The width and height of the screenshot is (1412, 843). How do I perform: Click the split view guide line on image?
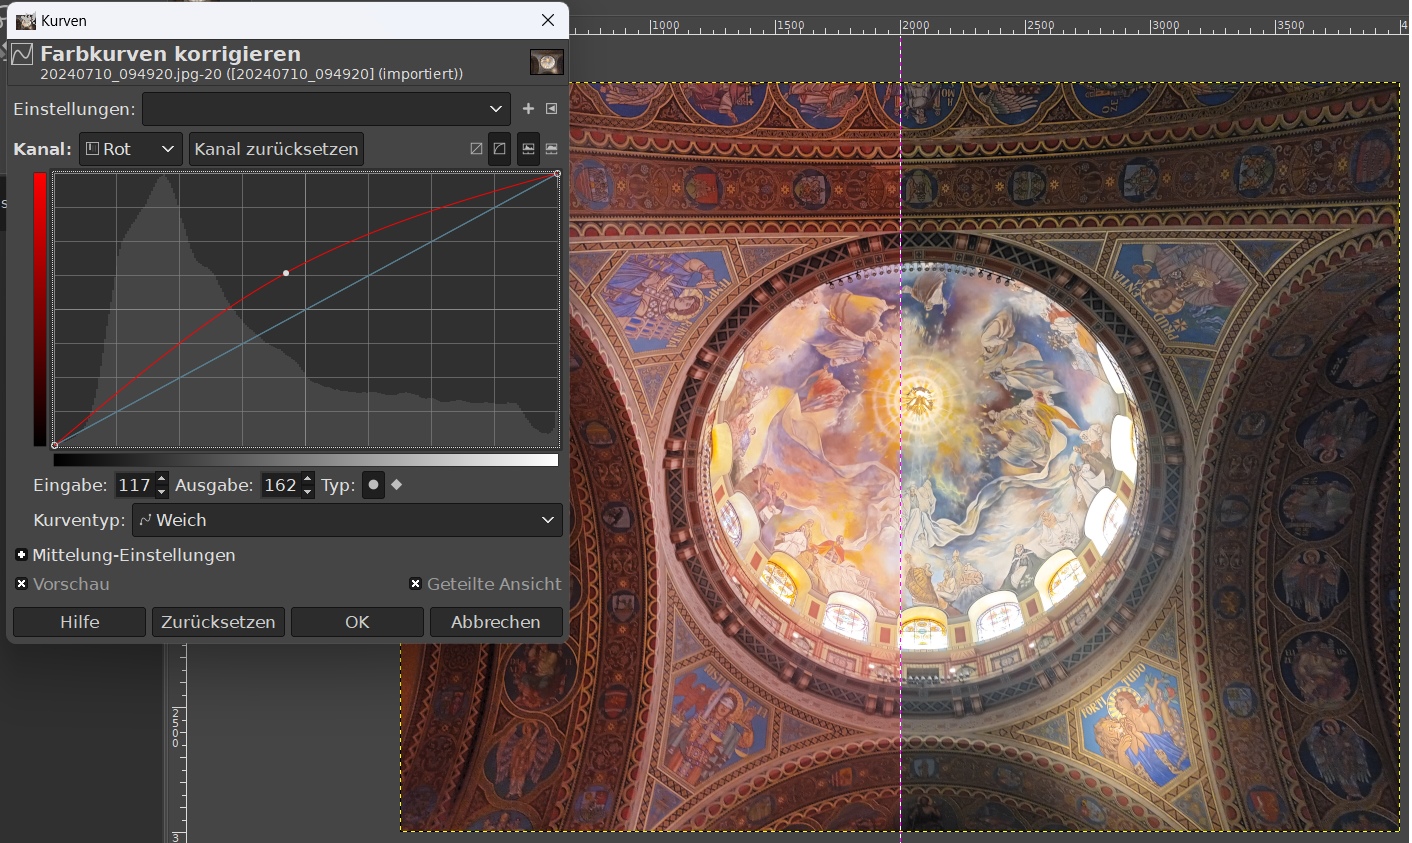tap(901, 456)
